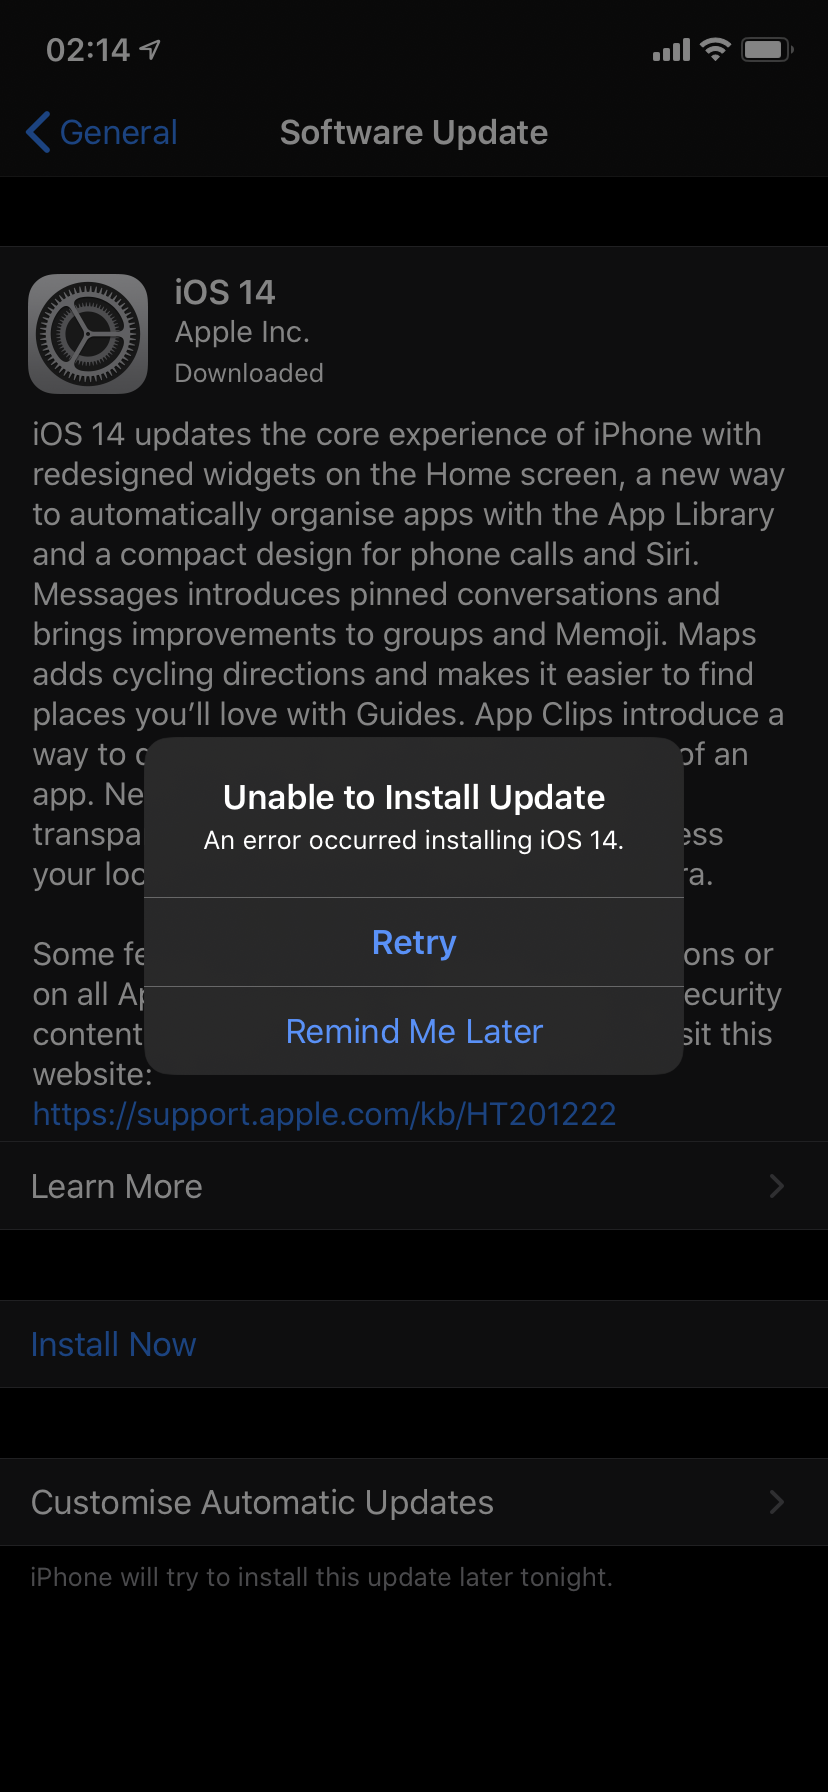Open Customise Automatic Updates
Viewport: 828px width, 1792px height.
(414, 1502)
